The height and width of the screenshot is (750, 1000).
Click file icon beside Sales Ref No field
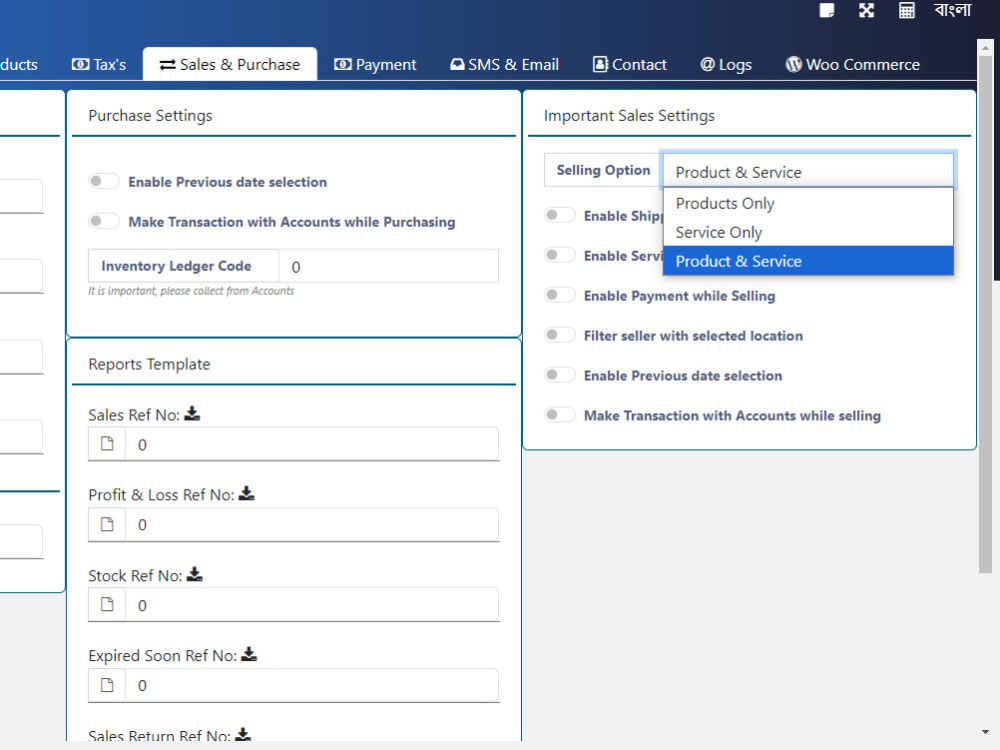pyautogui.click(x=107, y=444)
